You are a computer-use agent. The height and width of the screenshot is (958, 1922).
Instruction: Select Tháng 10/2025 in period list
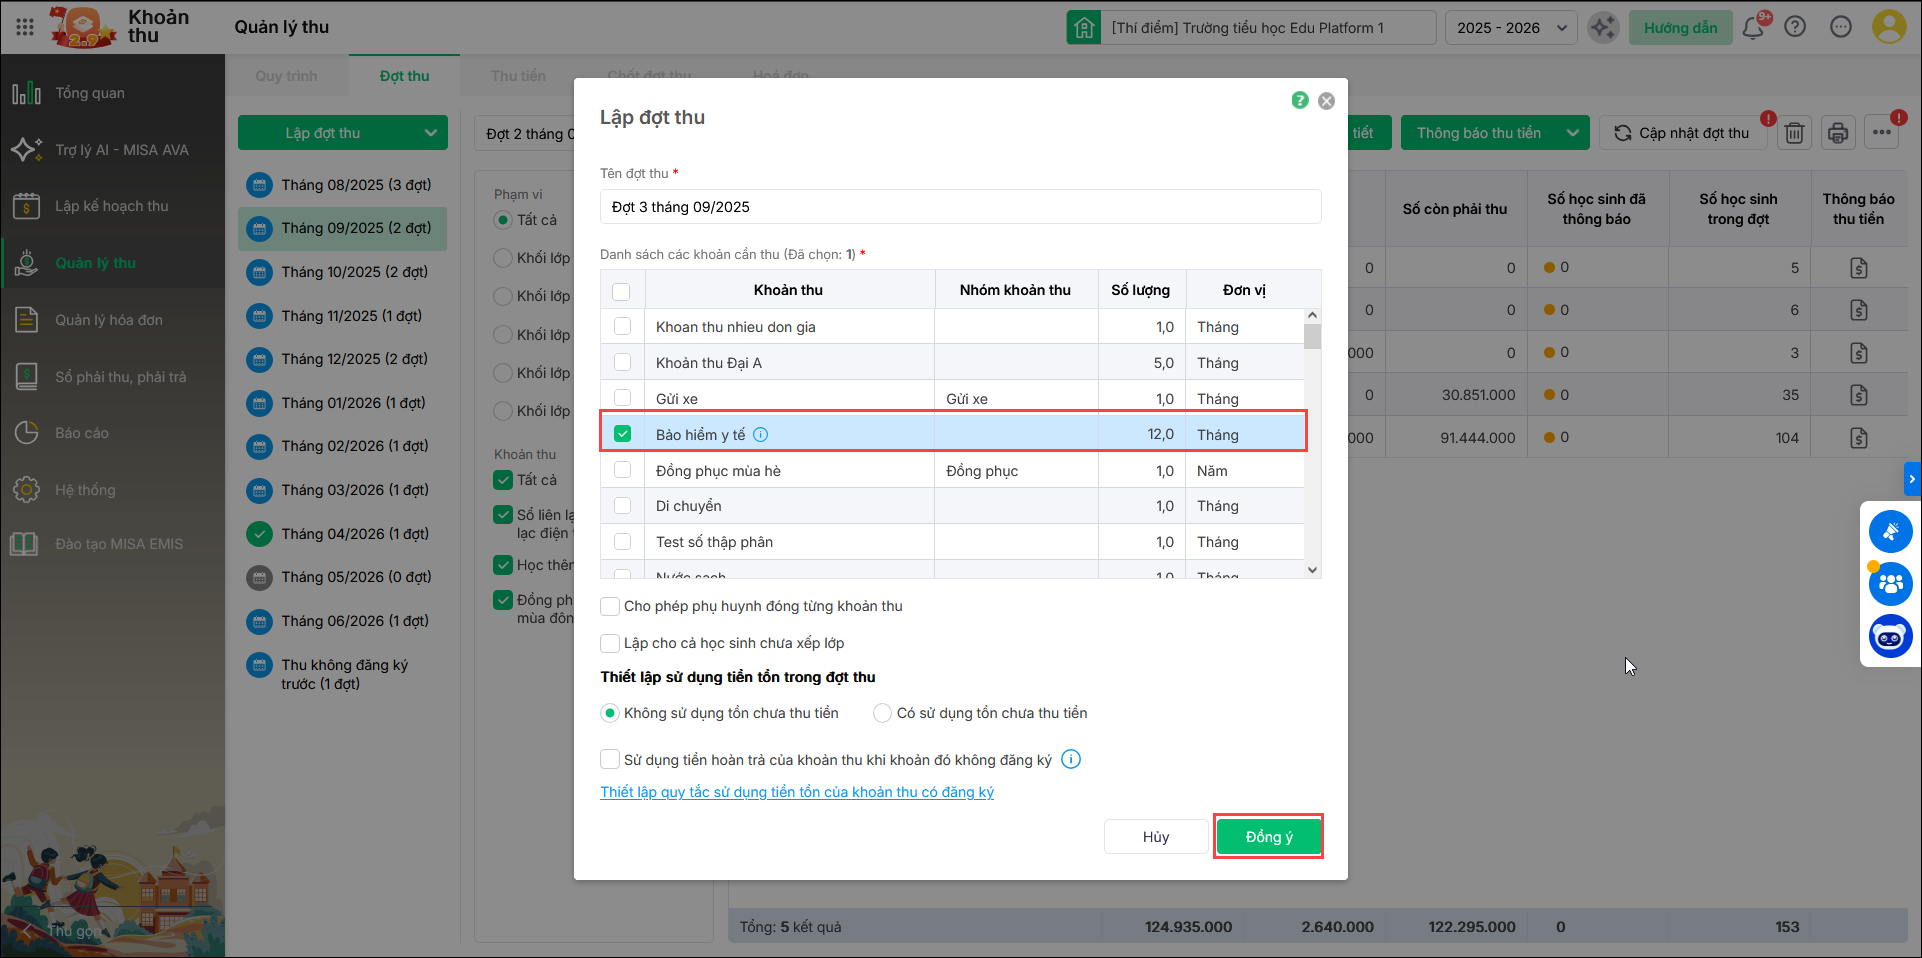pyautogui.click(x=354, y=272)
